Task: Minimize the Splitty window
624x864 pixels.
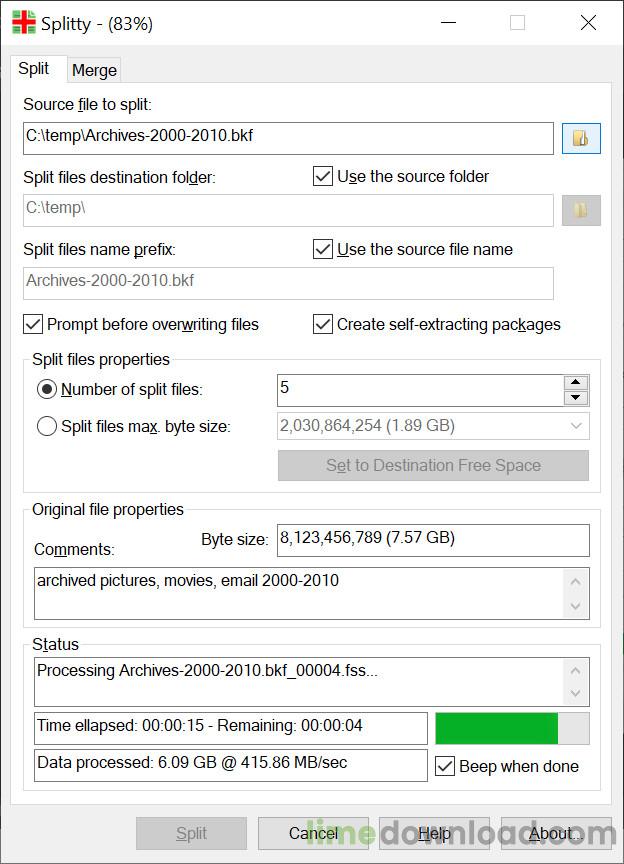Action: (449, 23)
